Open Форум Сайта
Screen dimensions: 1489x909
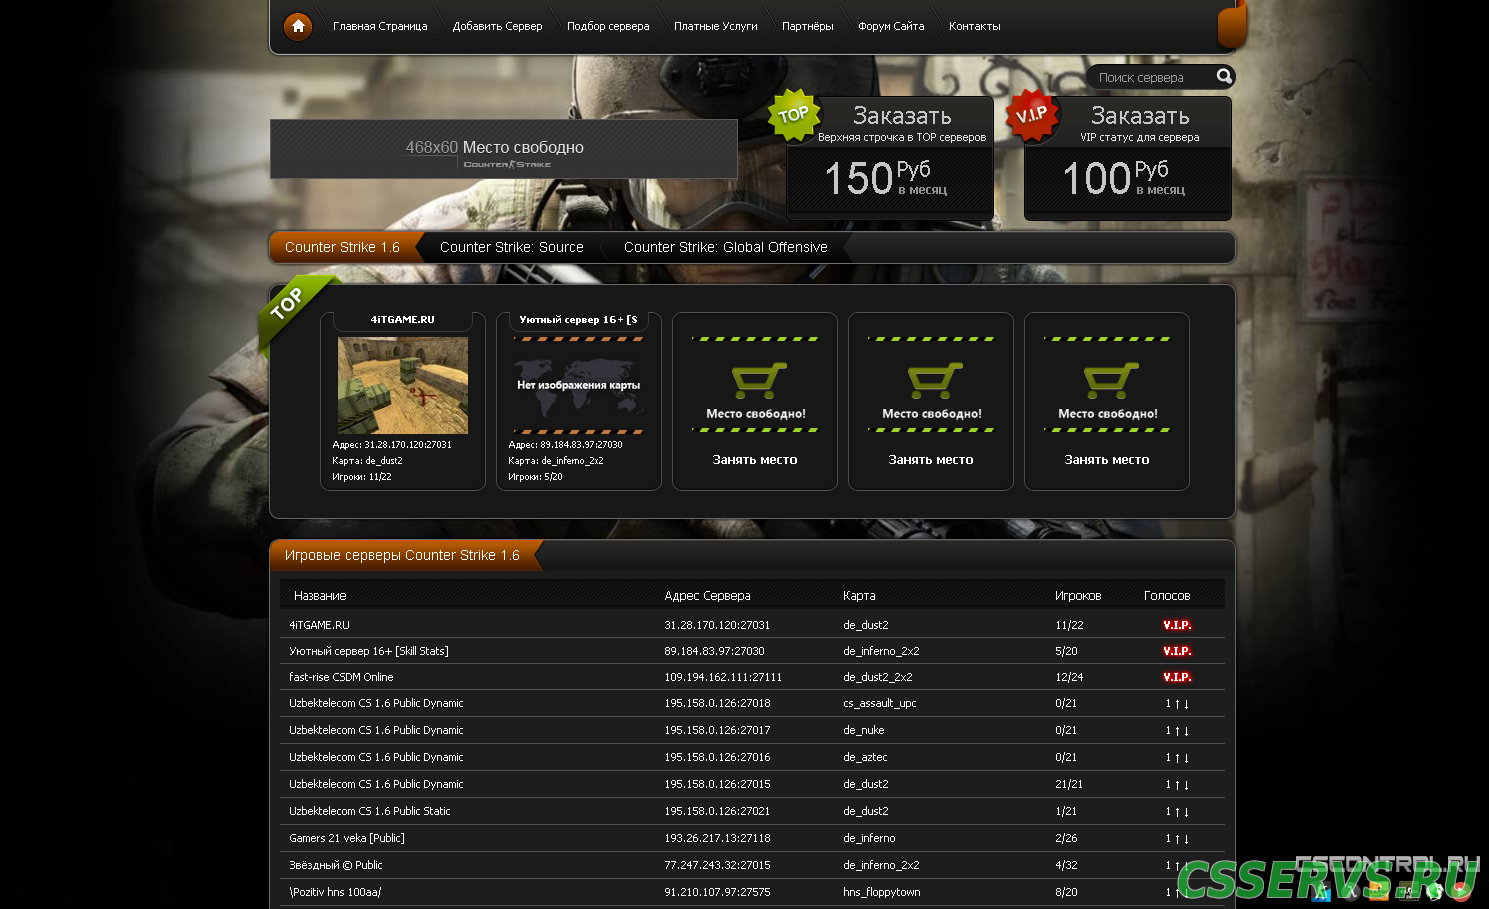pos(891,26)
